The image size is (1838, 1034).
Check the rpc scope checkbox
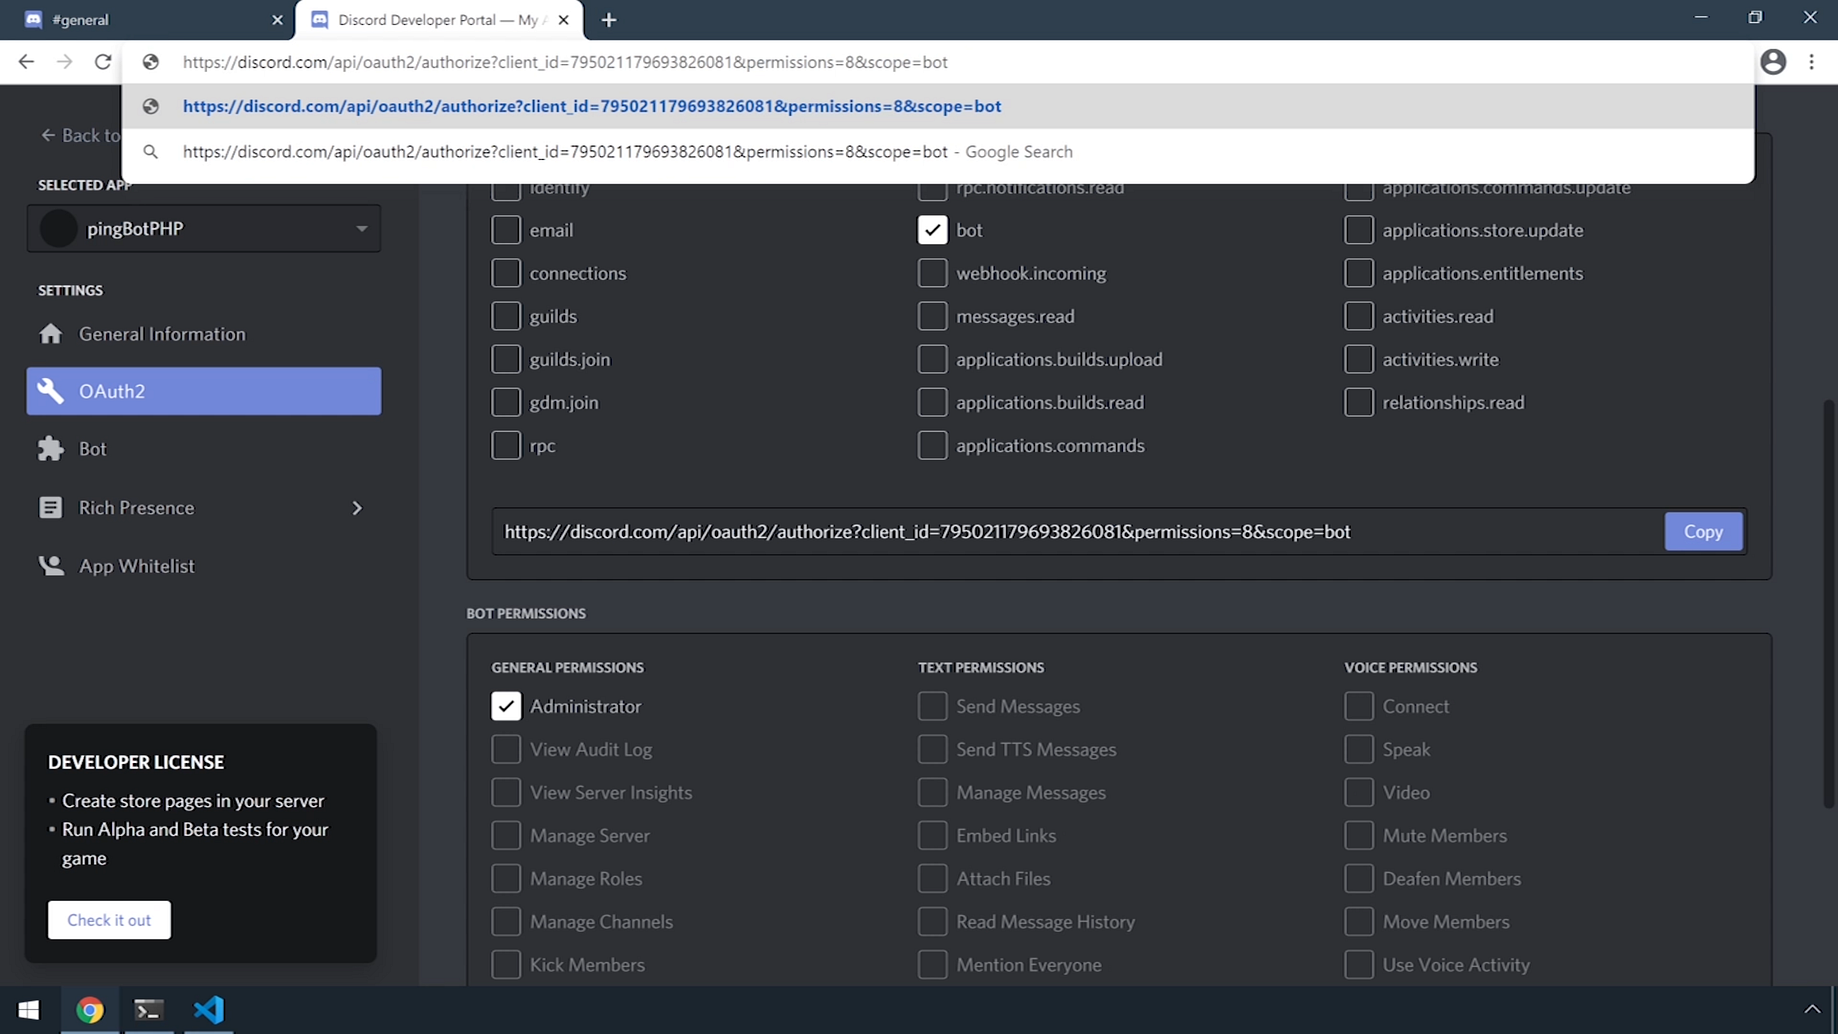pos(506,445)
